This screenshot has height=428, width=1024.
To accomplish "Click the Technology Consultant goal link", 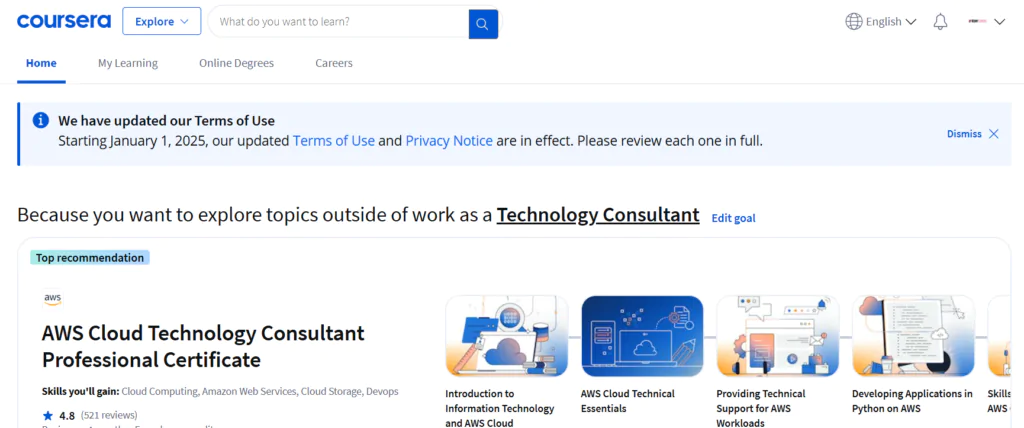I will tap(598, 215).
